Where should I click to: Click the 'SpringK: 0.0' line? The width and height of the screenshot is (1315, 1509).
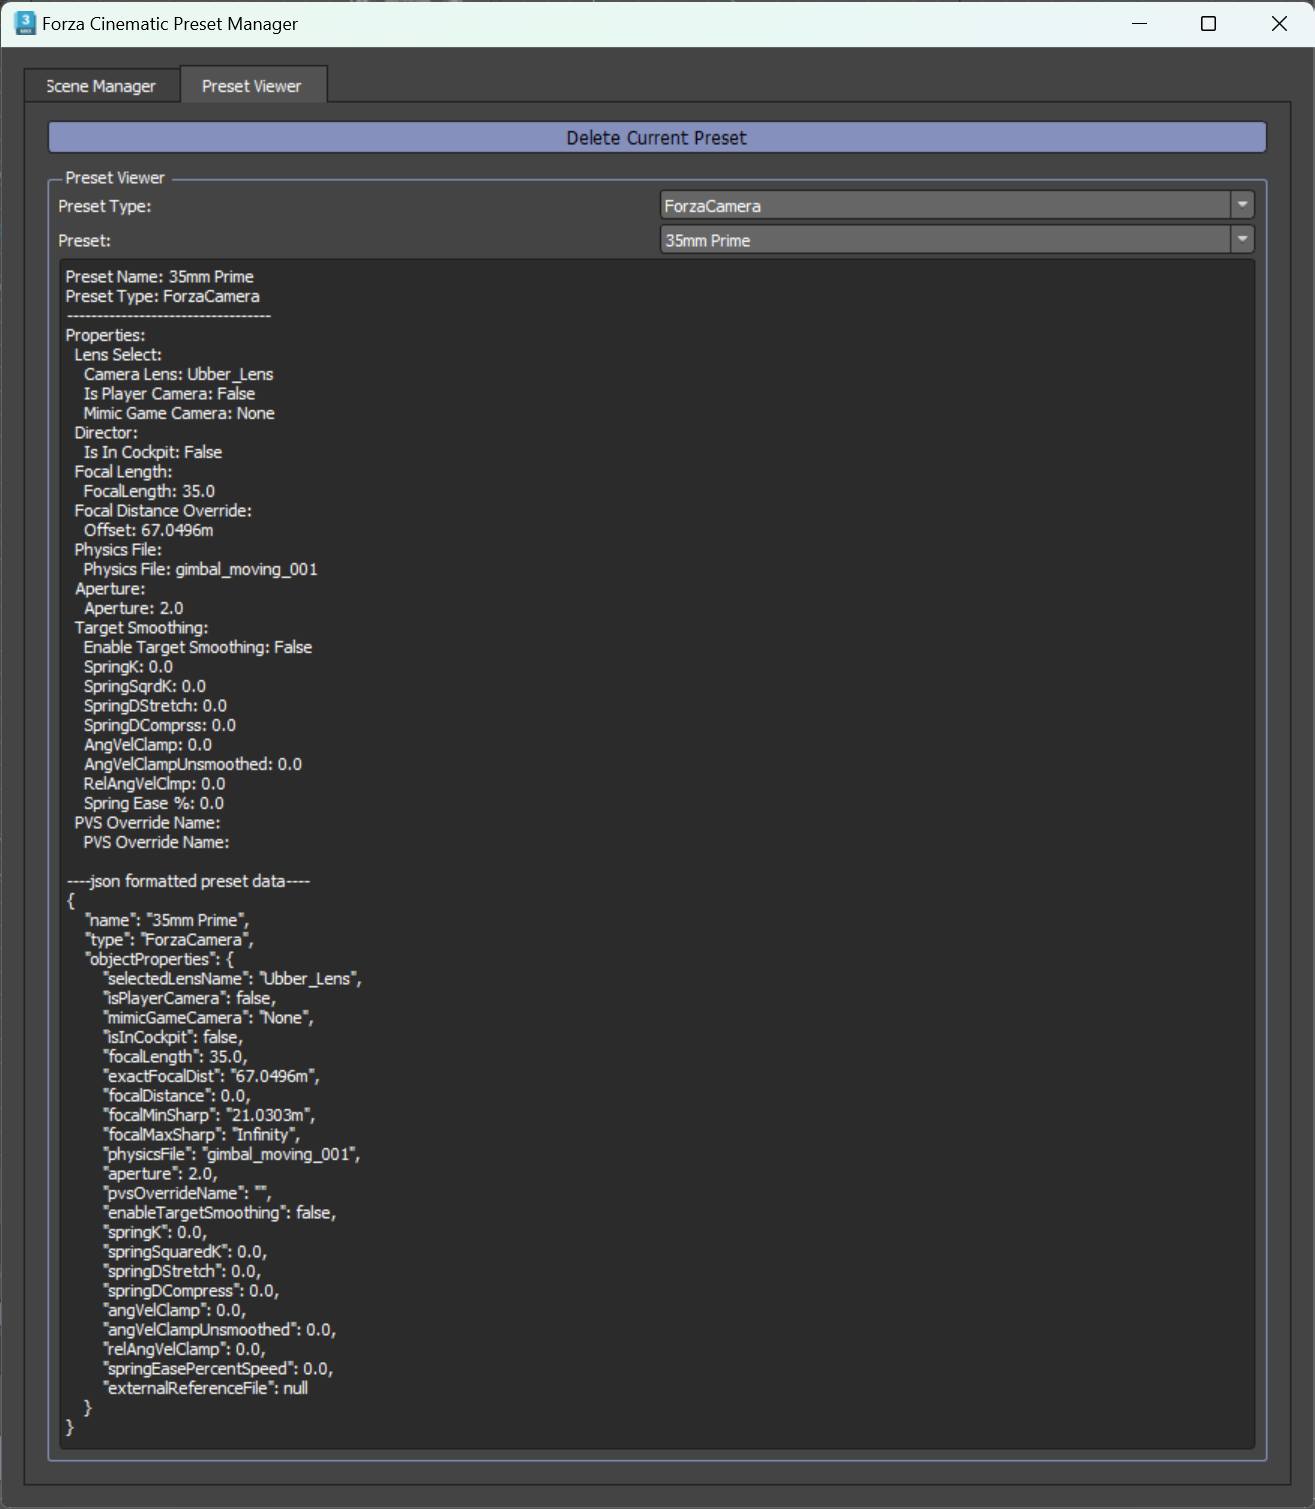pyautogui.click(x=129, y=667)
